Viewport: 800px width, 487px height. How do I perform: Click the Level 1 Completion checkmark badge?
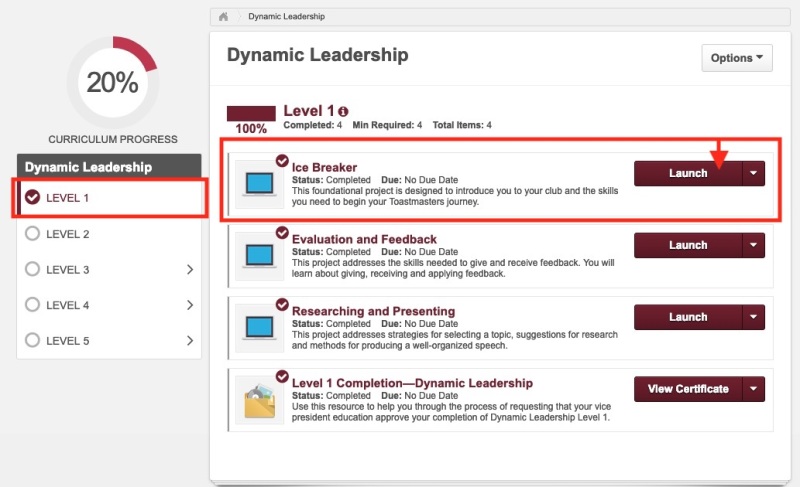[282, 376]
